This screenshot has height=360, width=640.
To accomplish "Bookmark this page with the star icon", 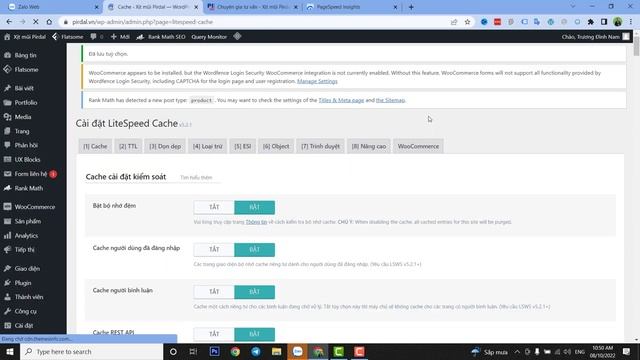I will [467, 22].
